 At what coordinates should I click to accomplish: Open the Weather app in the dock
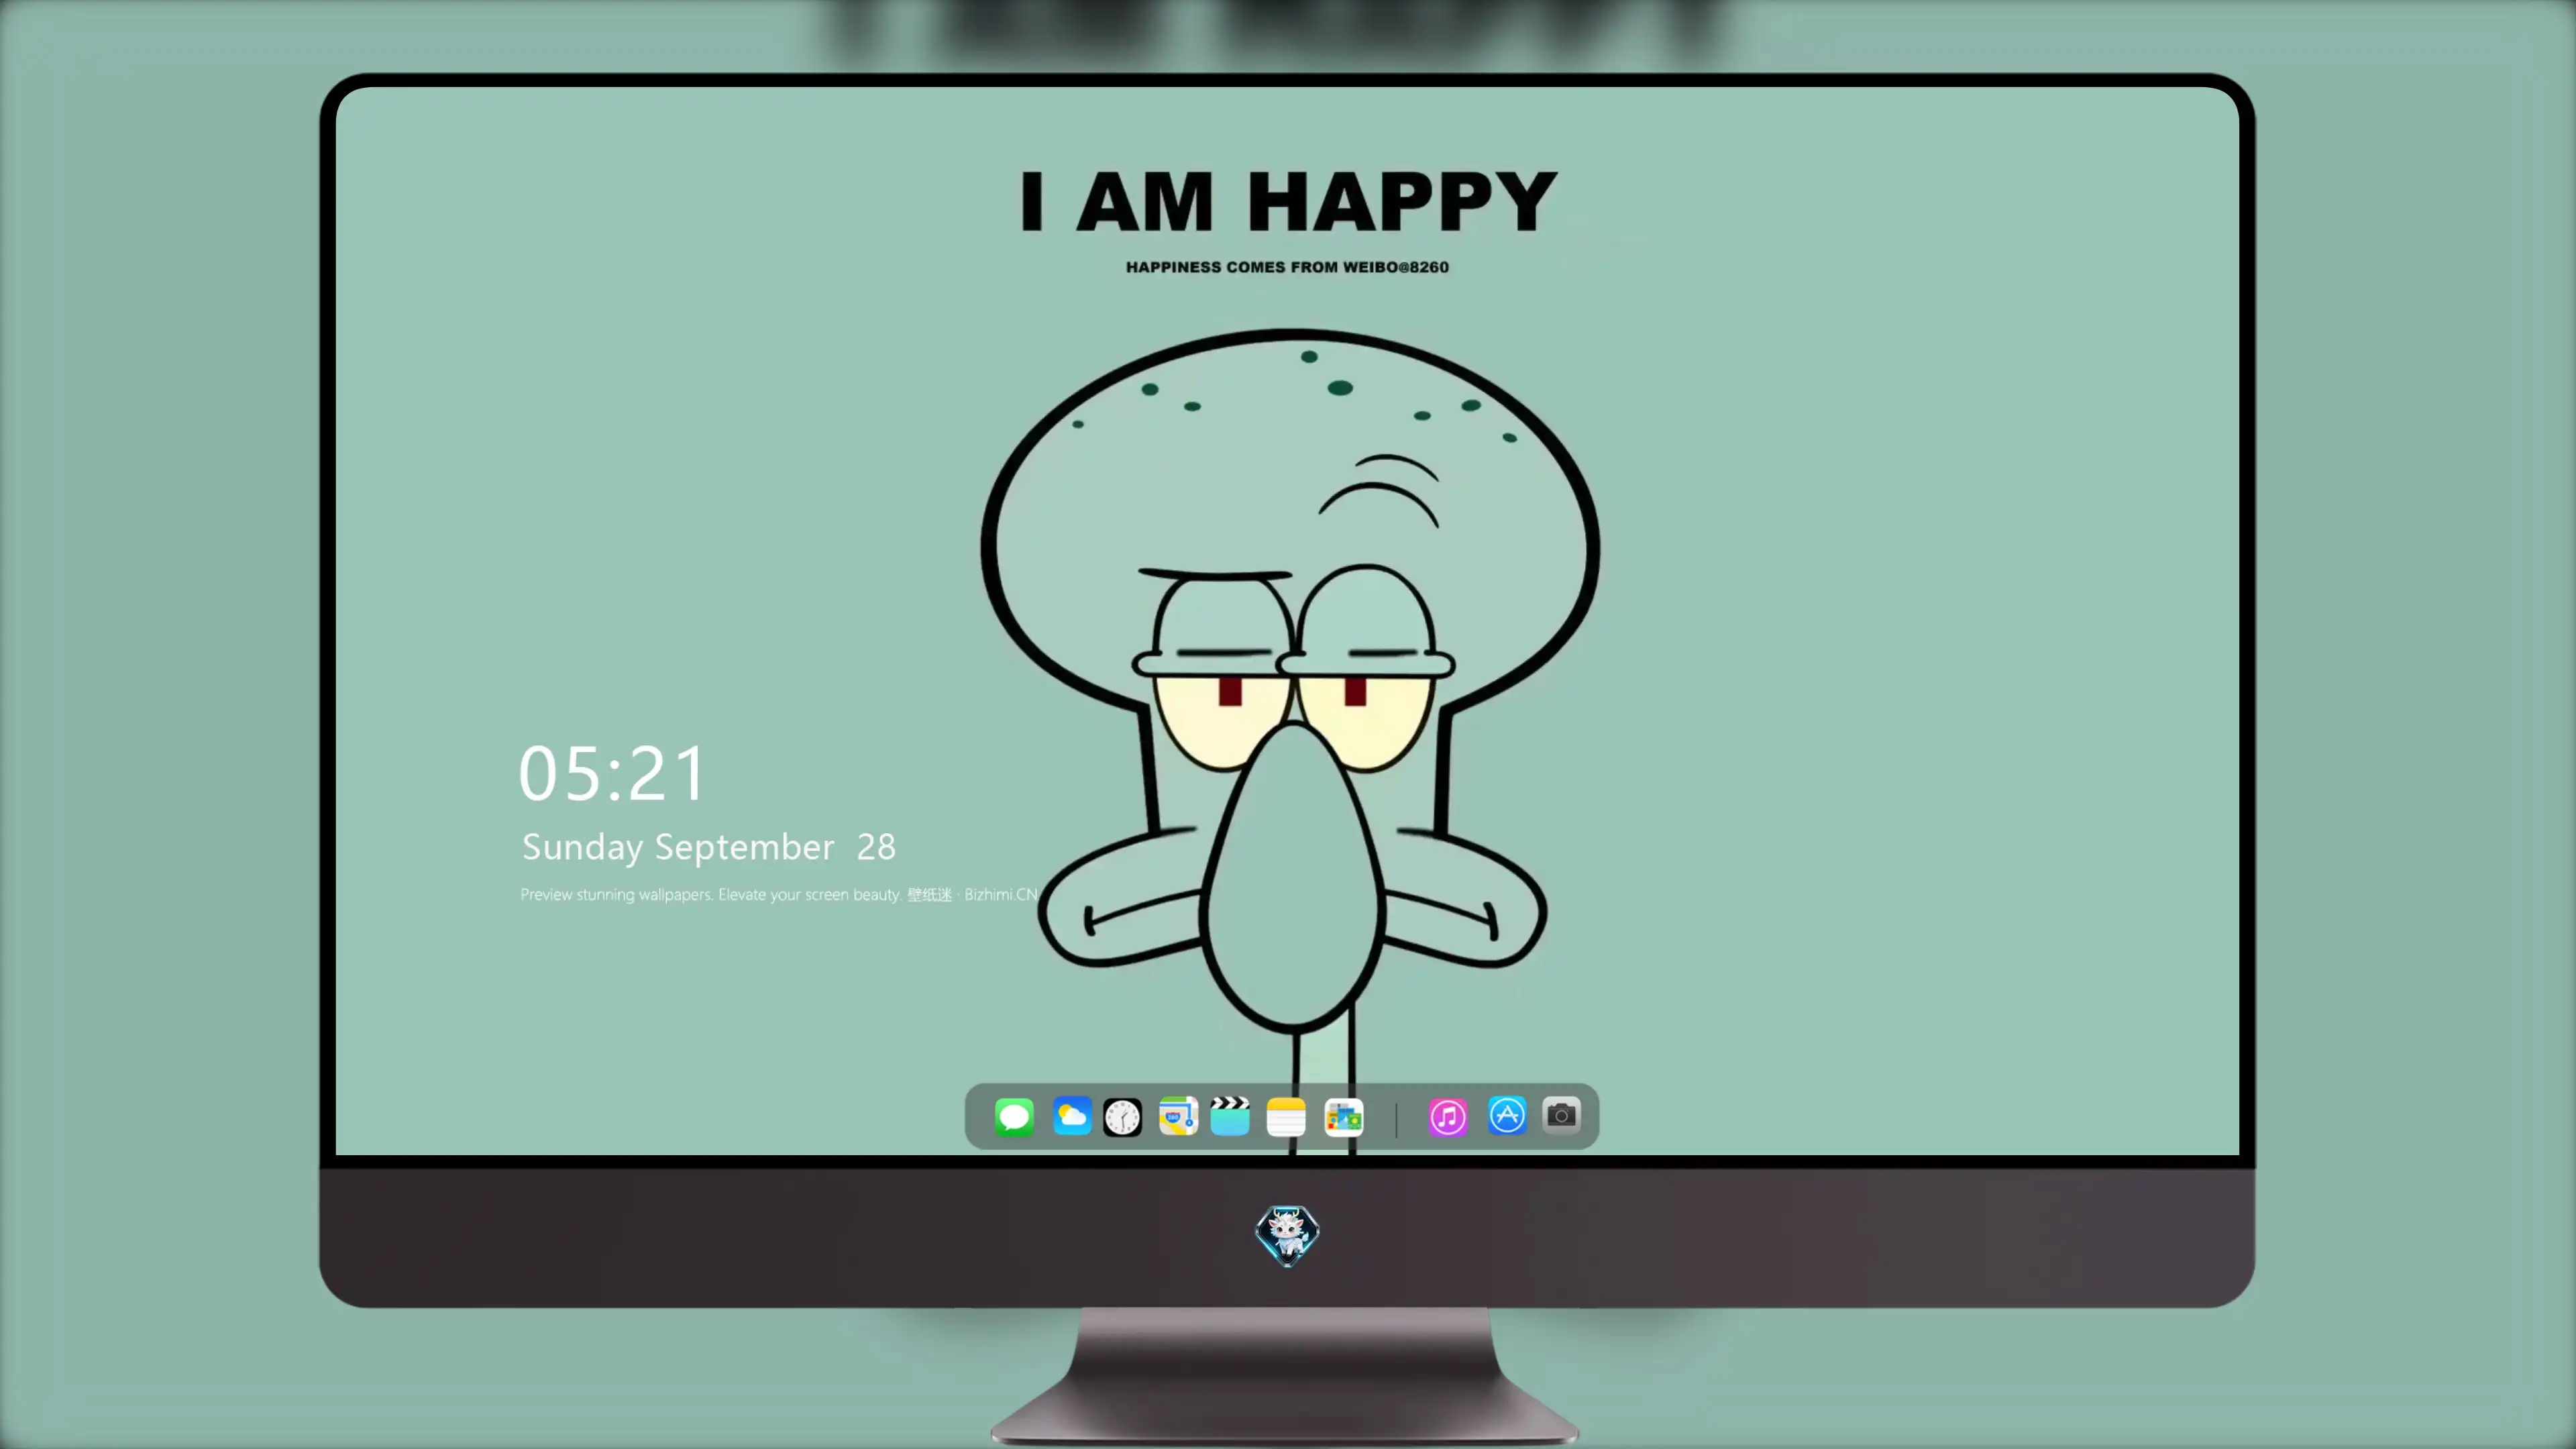tap(1071, 1116)
